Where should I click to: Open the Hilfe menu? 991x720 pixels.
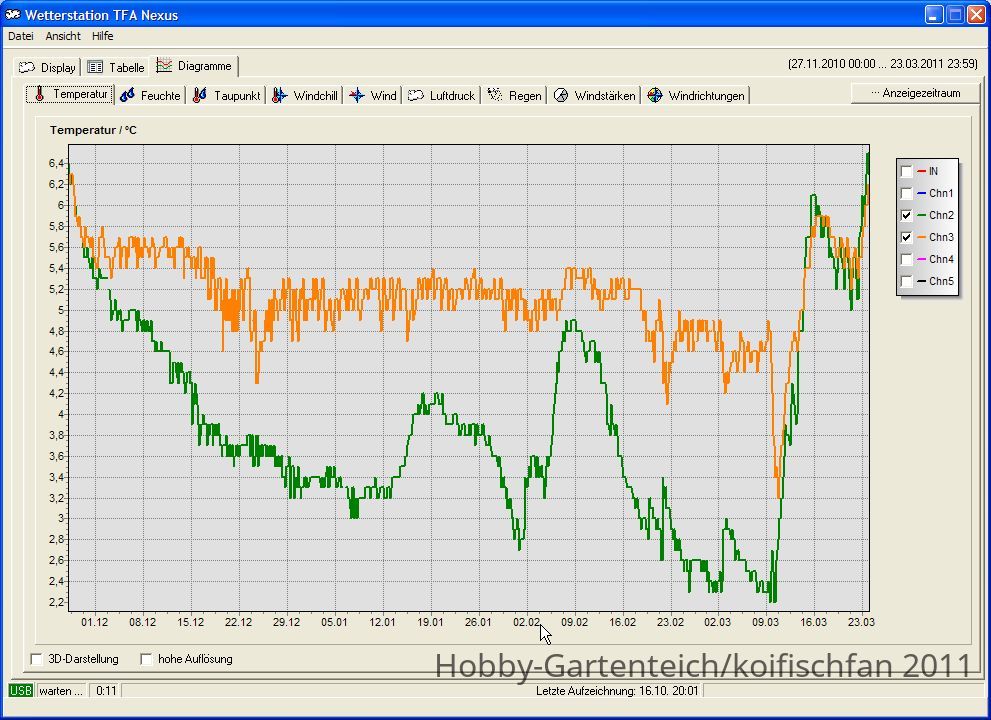click(102, 36)
